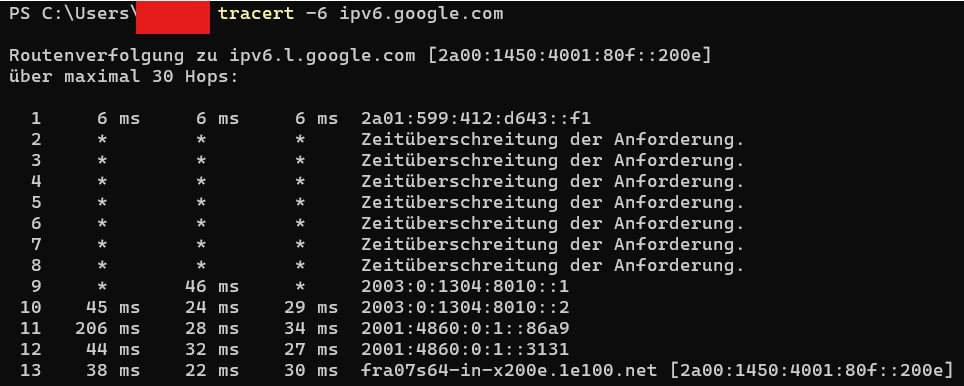Click hop 12 address 2001:4860:0:1::3131
Viewport: 964px width, 386px height.
tap(465, 350)
